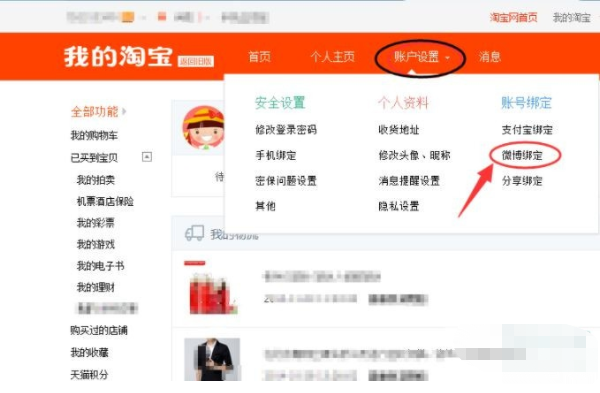Screen dimensions: 600x393
Task: Open 收货地址 settings
Action: point(399,130)
